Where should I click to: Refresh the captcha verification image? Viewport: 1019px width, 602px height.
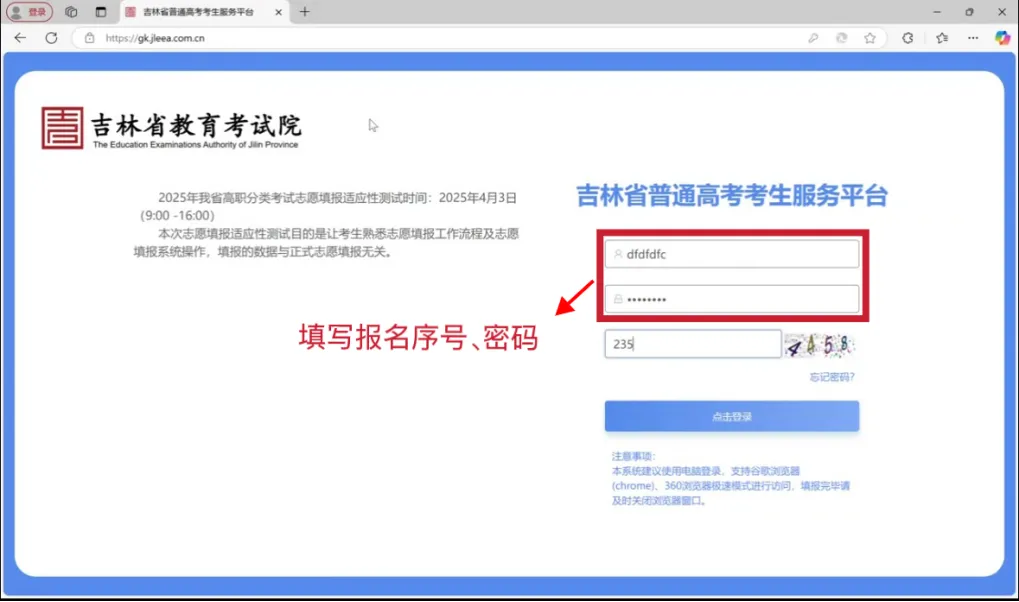[819, 345]
